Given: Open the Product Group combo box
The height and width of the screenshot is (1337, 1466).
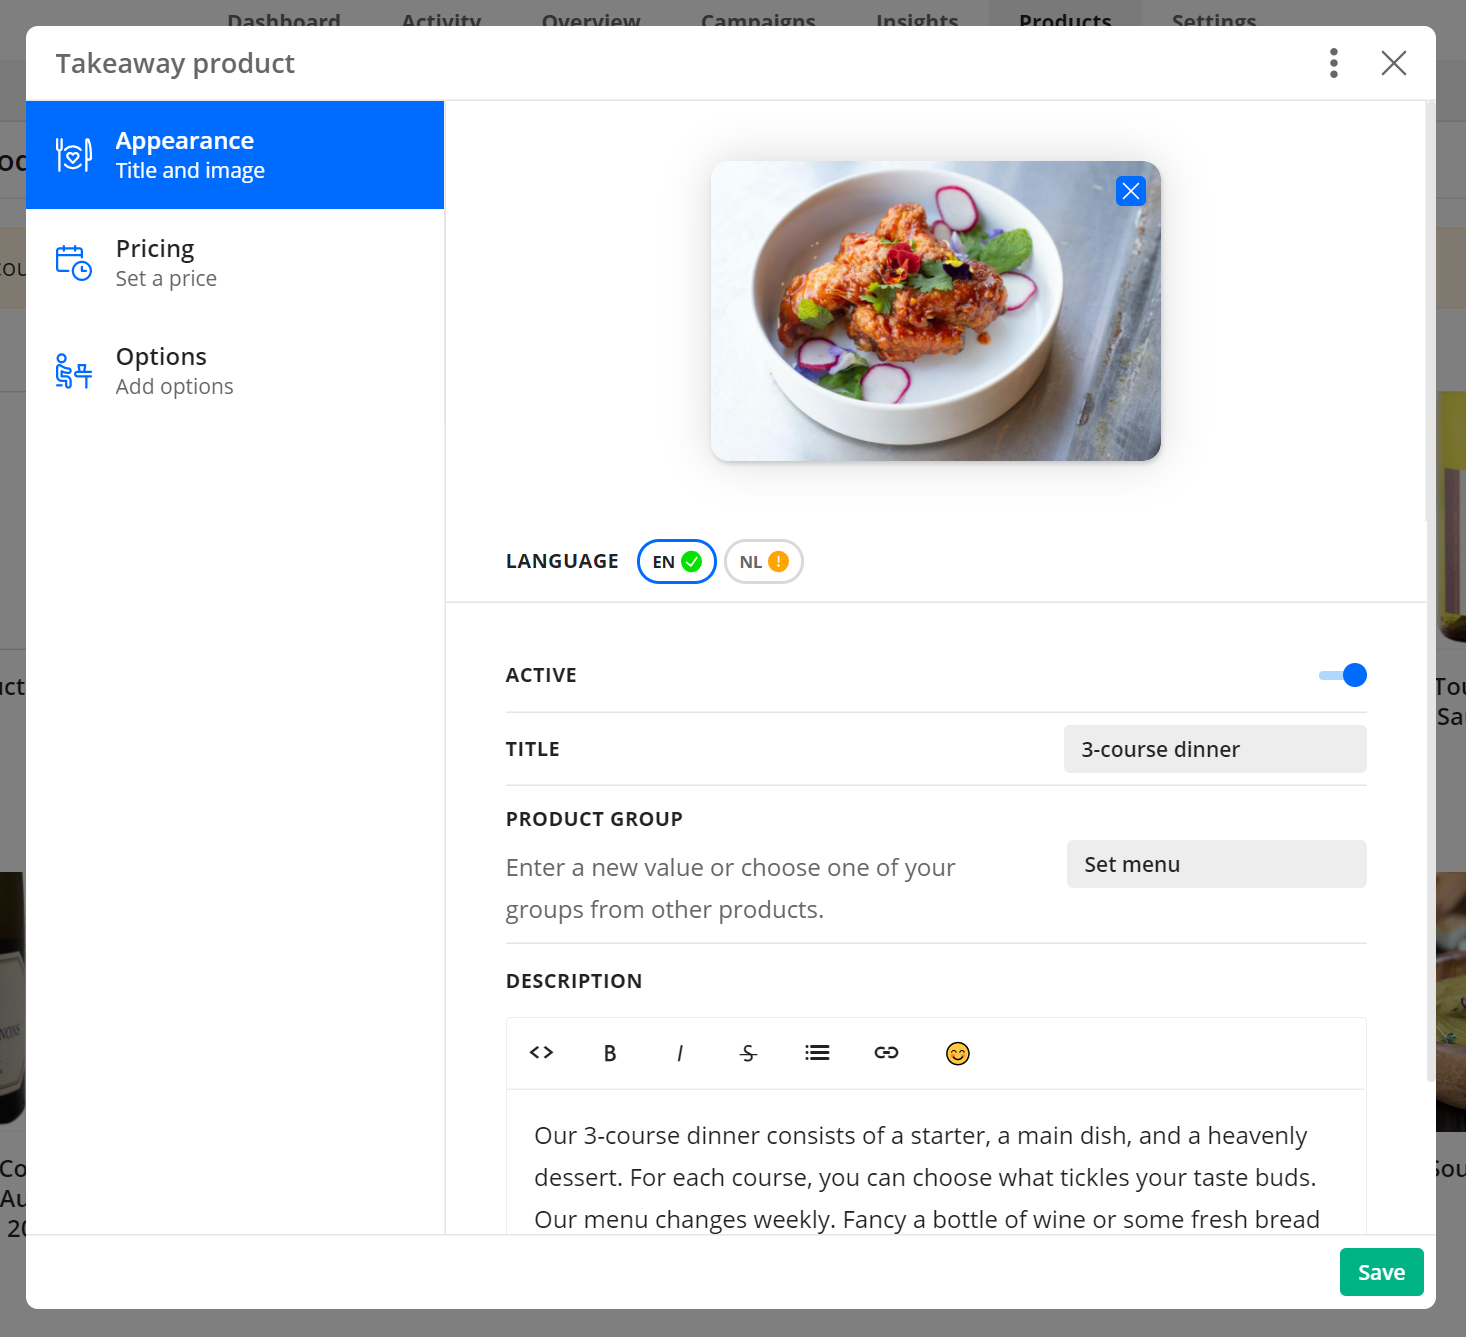Looking at the screenshot, I should (x=1215, y=864).
